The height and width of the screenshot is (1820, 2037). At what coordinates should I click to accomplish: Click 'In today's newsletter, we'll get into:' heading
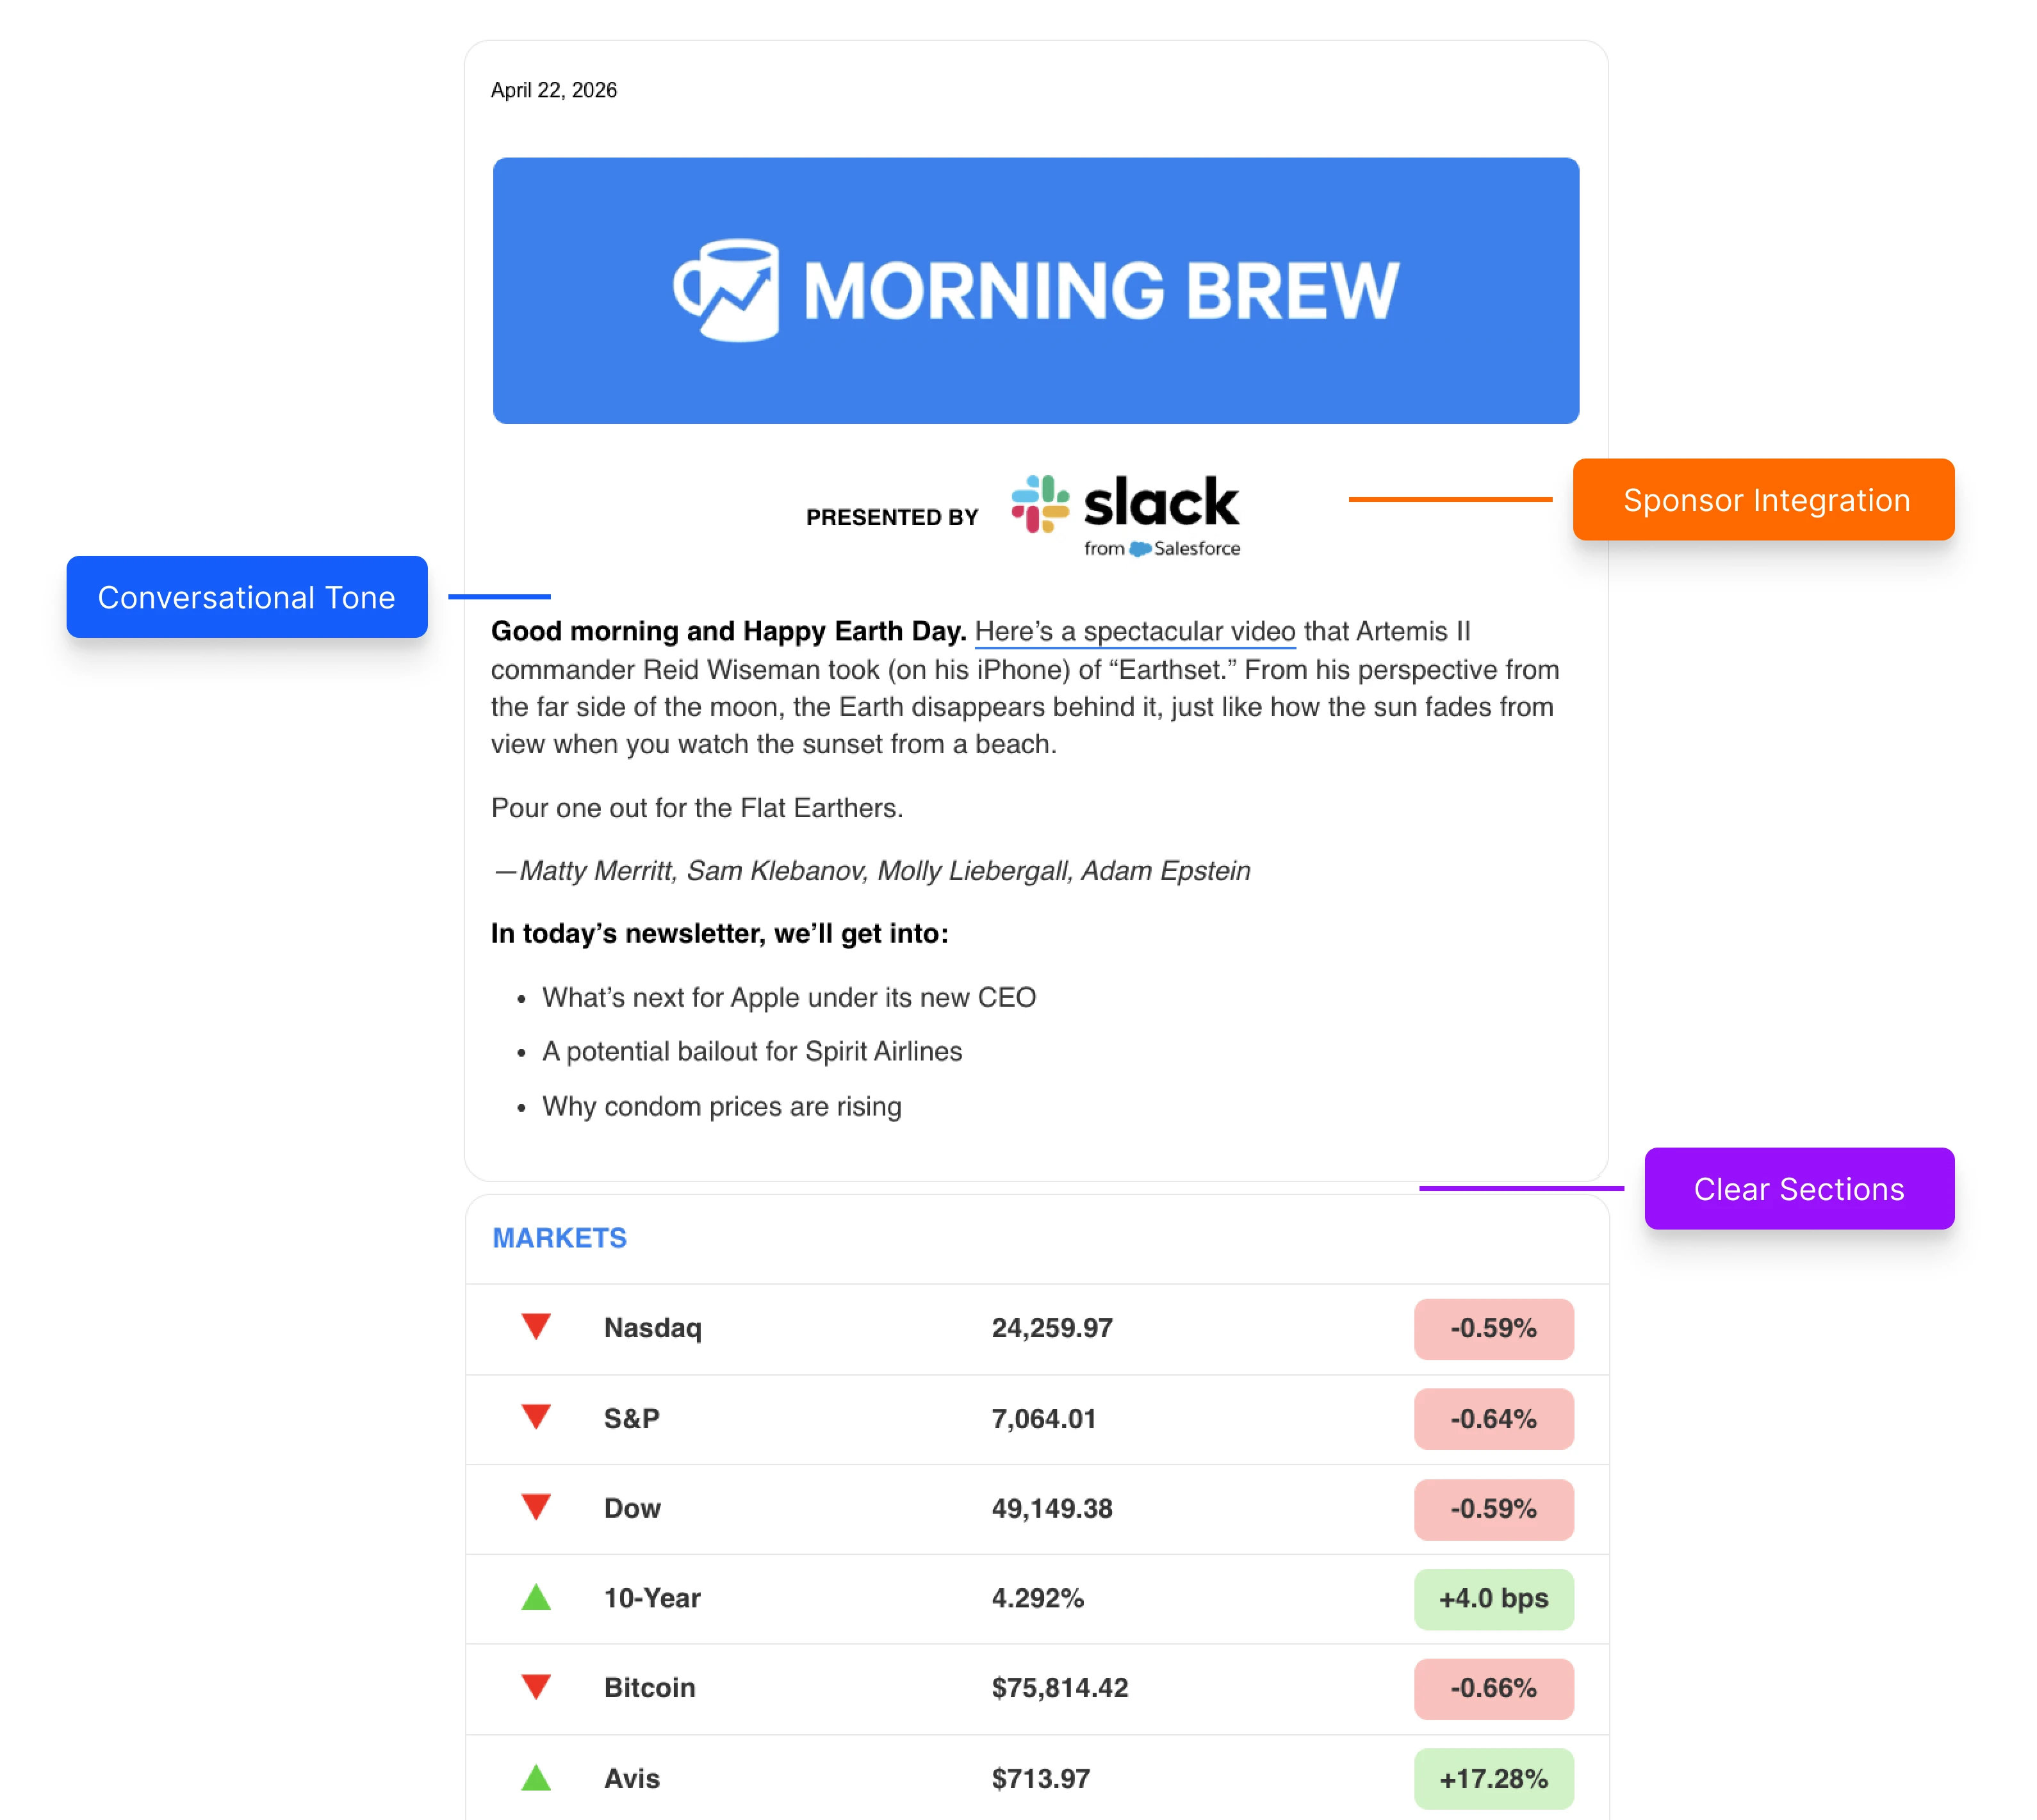(x=719, y=934)
